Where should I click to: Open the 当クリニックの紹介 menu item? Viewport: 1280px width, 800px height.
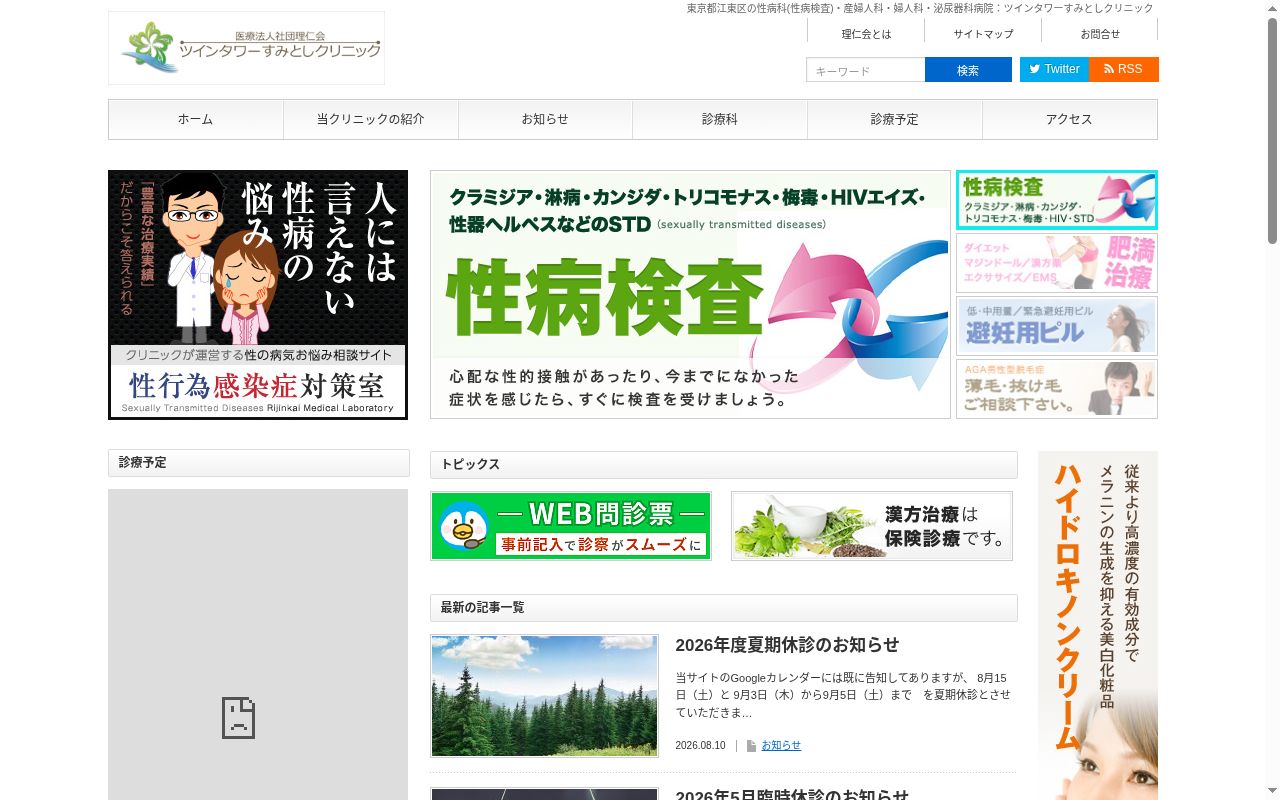[371, 119]
